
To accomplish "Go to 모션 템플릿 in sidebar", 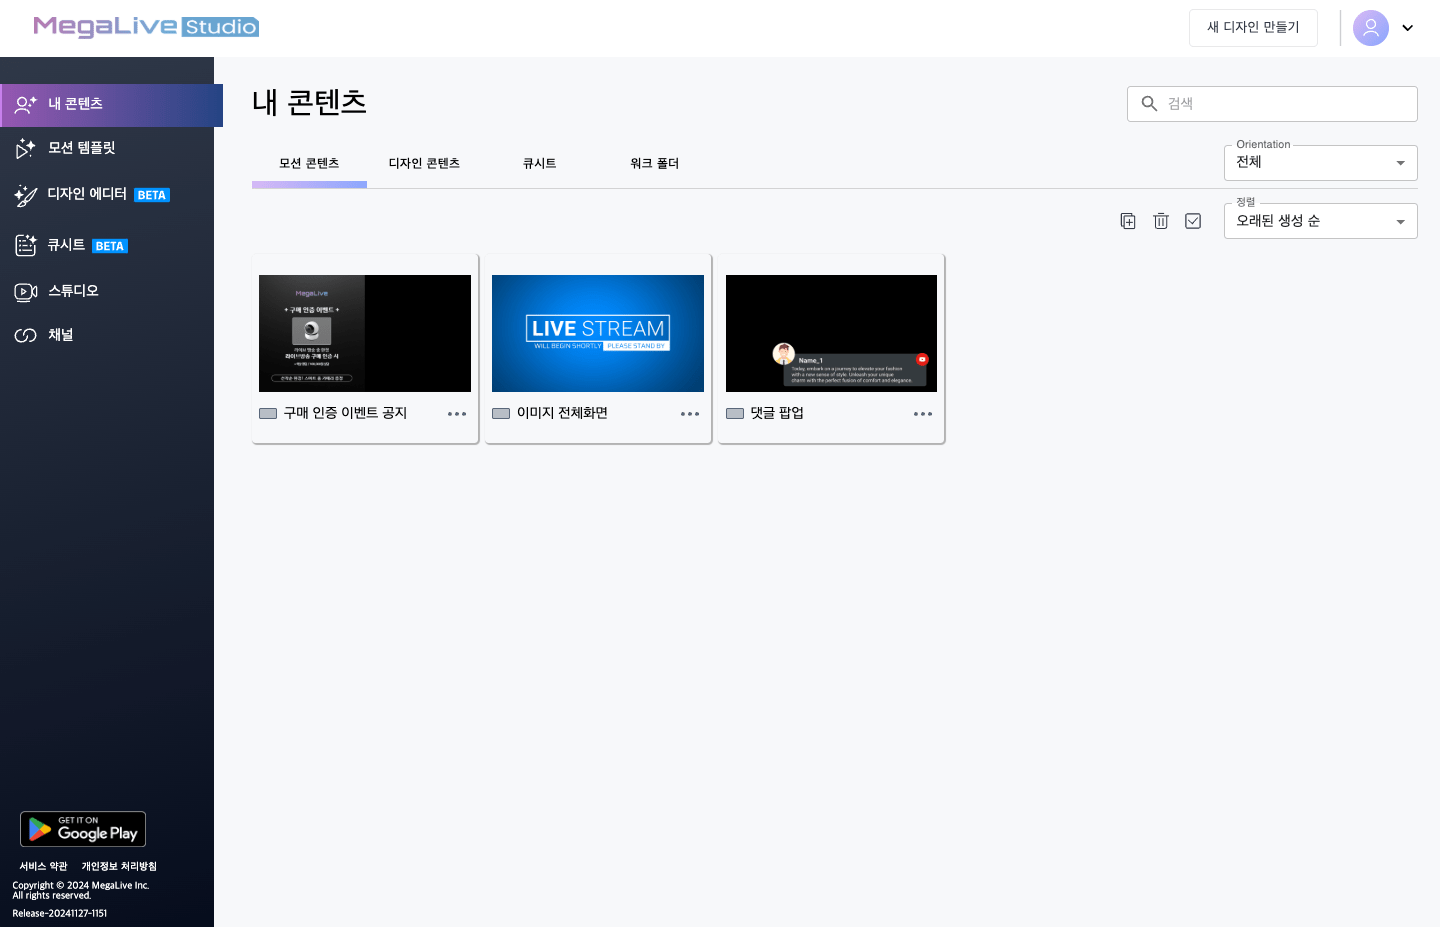I will click(81, 148).
